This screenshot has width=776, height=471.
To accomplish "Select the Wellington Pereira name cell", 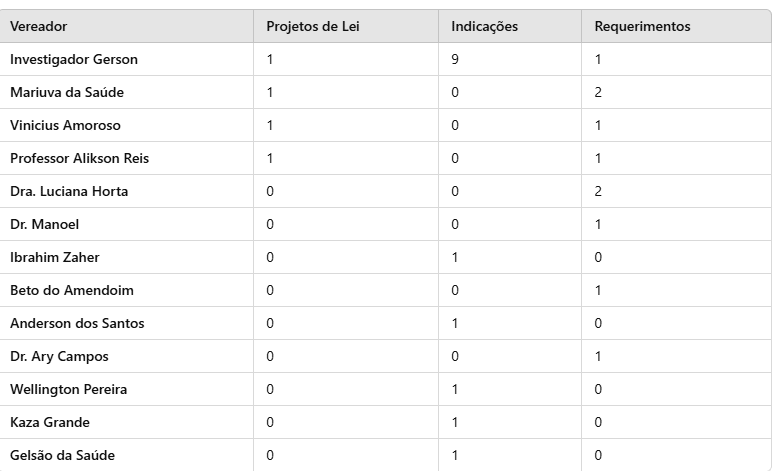I will tap(68, 390).
